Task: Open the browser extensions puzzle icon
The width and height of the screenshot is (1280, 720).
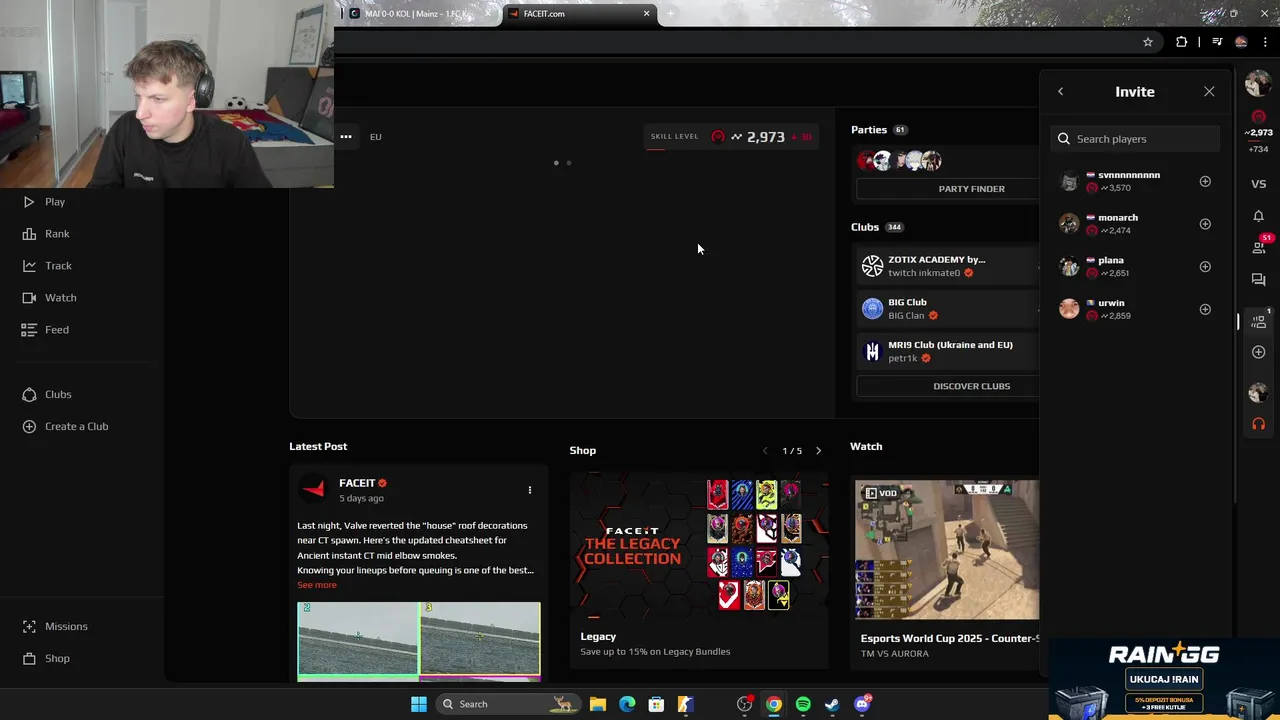Action: (1182, 42)
